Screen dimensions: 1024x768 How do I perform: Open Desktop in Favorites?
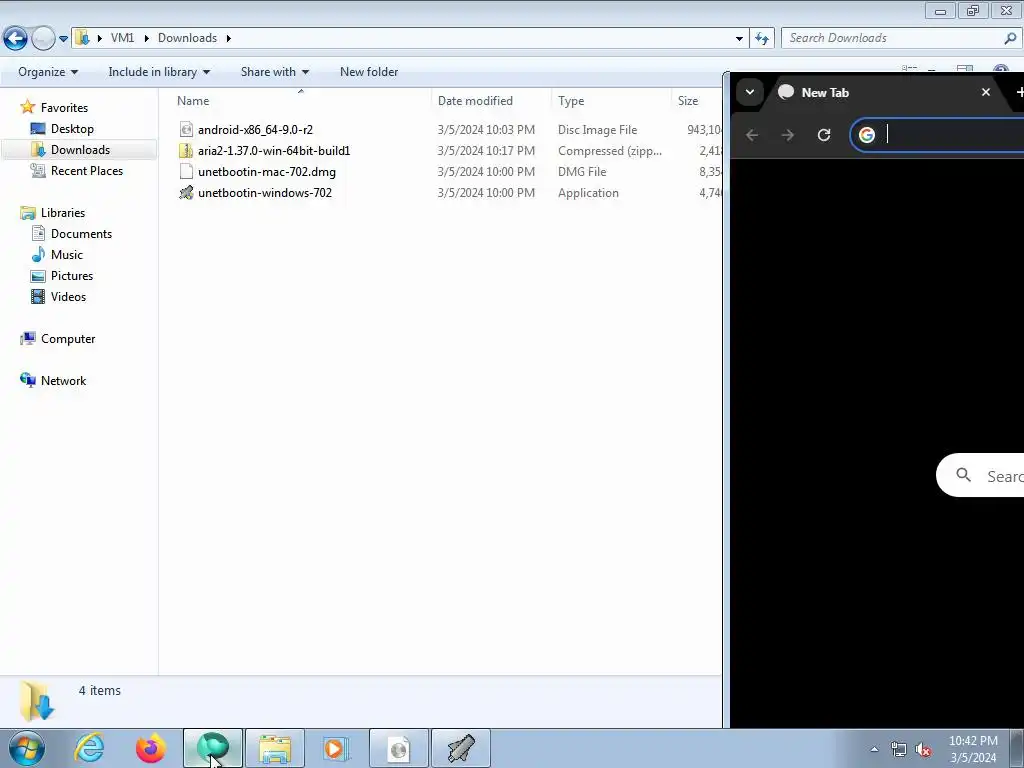[x=72, y=129]
